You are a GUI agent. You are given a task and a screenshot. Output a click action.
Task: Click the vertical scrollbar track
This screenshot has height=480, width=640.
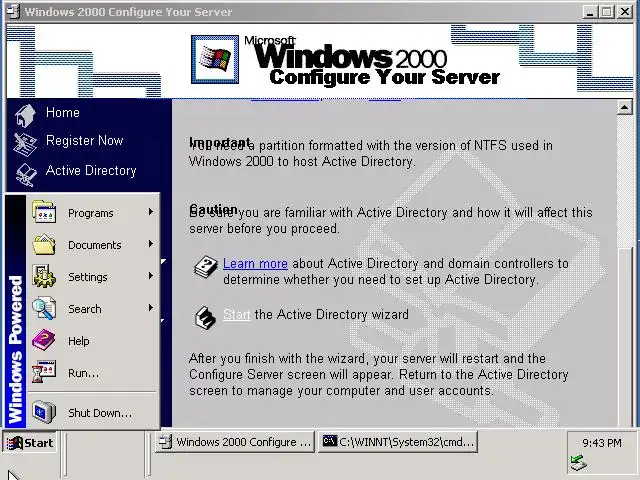pos(625,182)
